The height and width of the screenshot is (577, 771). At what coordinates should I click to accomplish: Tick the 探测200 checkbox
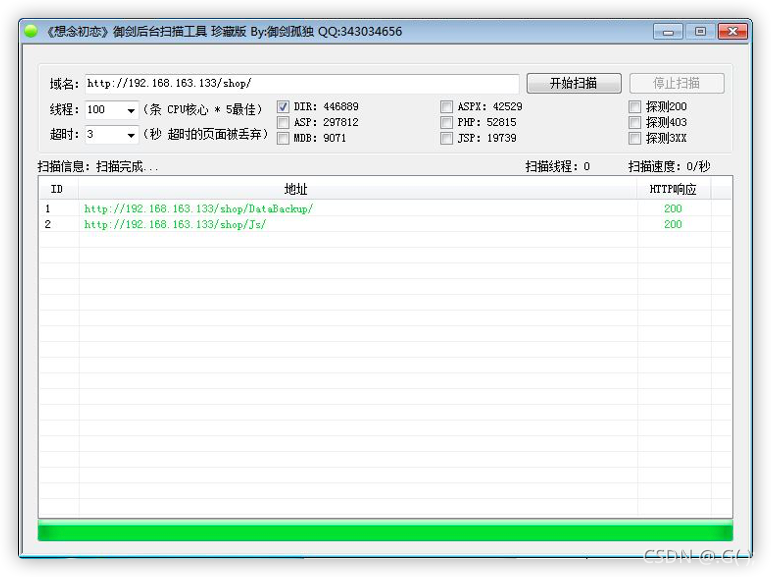(635, 106)
